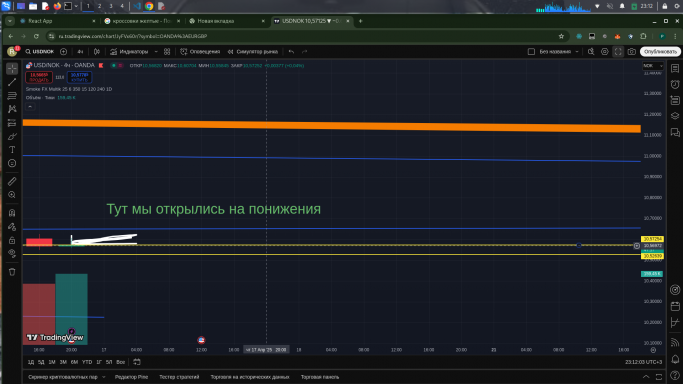This screenshot has height=384, width=683.
Task: Open indicator templates grid
Action: pos(167,51)
